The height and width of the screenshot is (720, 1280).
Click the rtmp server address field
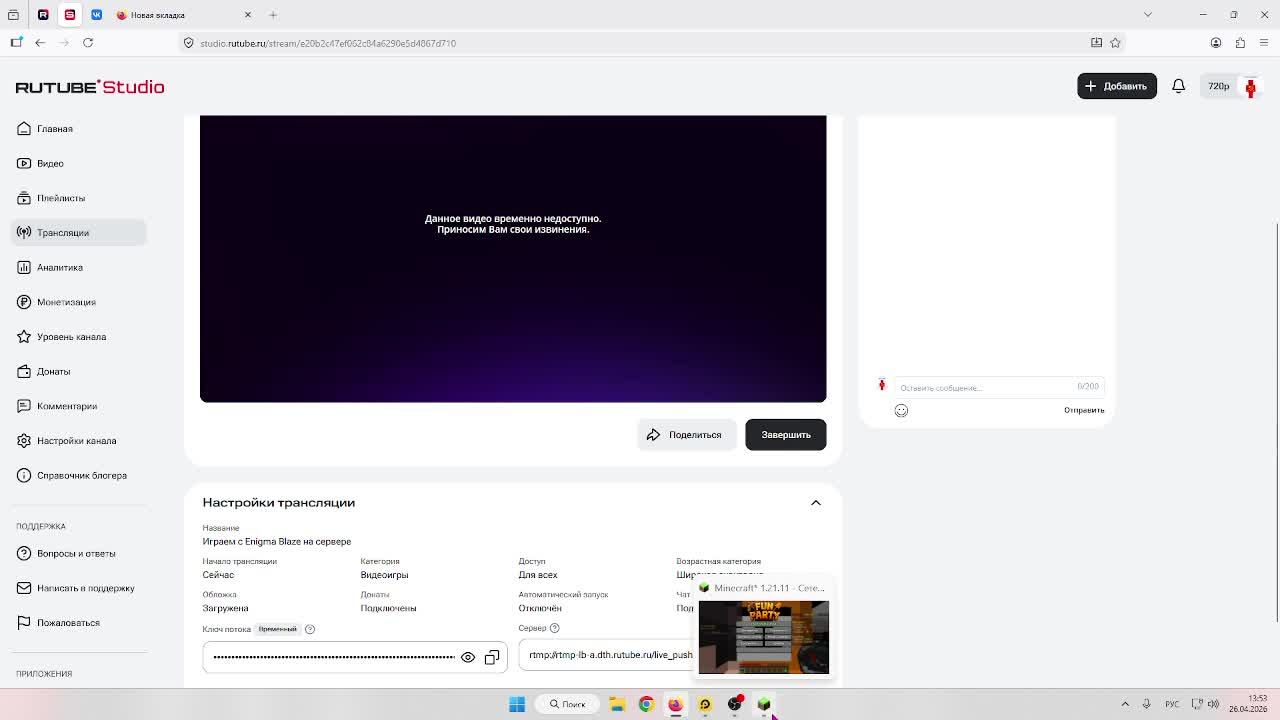[x=610, y=655]
